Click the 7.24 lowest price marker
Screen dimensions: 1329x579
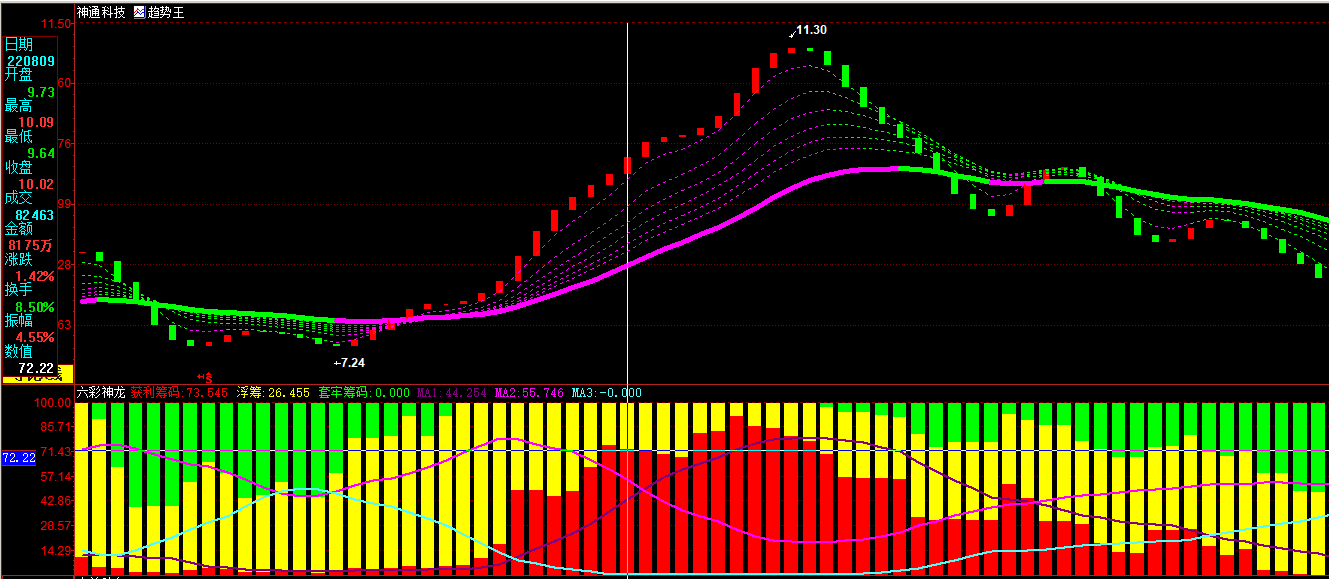tap(350, 362)
